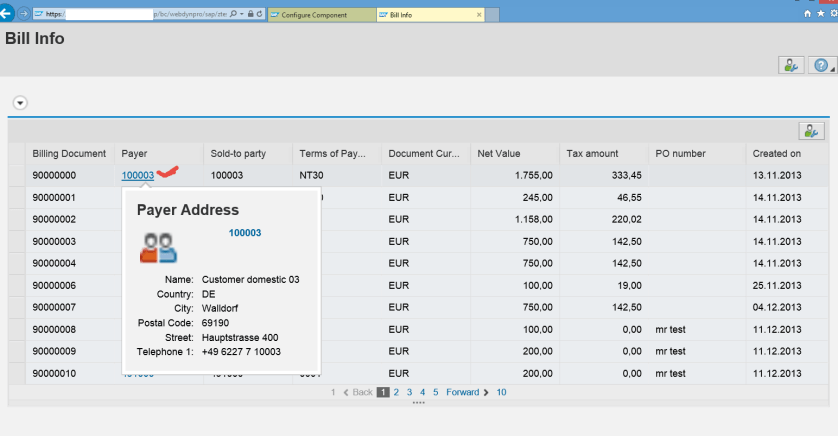The image size is (838, 436).
Task: Click personalization icon beside the help button
Action: pyautogui.click(x=790, y=65)
